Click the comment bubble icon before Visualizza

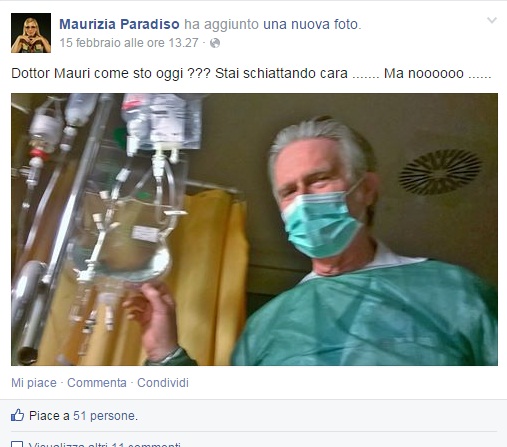tap(17, 444)
